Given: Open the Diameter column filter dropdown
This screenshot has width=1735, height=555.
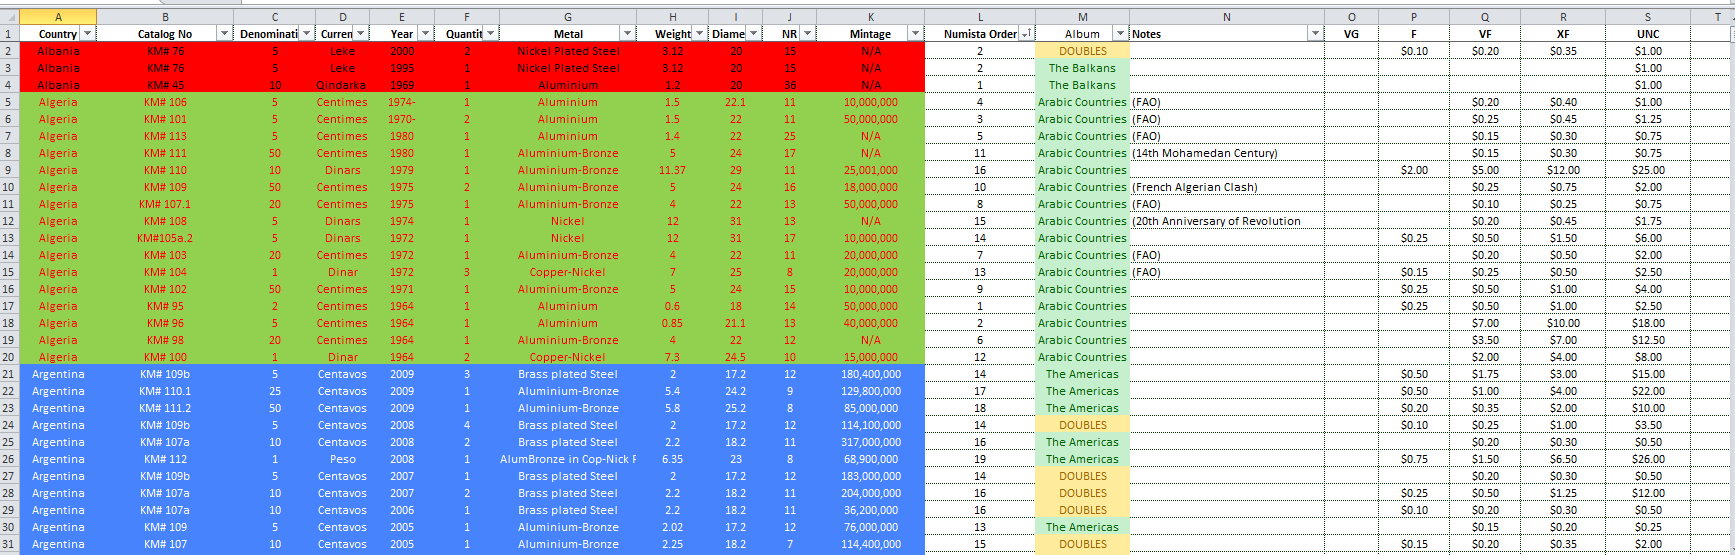Looking at the screenshot, I should (x=753, y=34).
